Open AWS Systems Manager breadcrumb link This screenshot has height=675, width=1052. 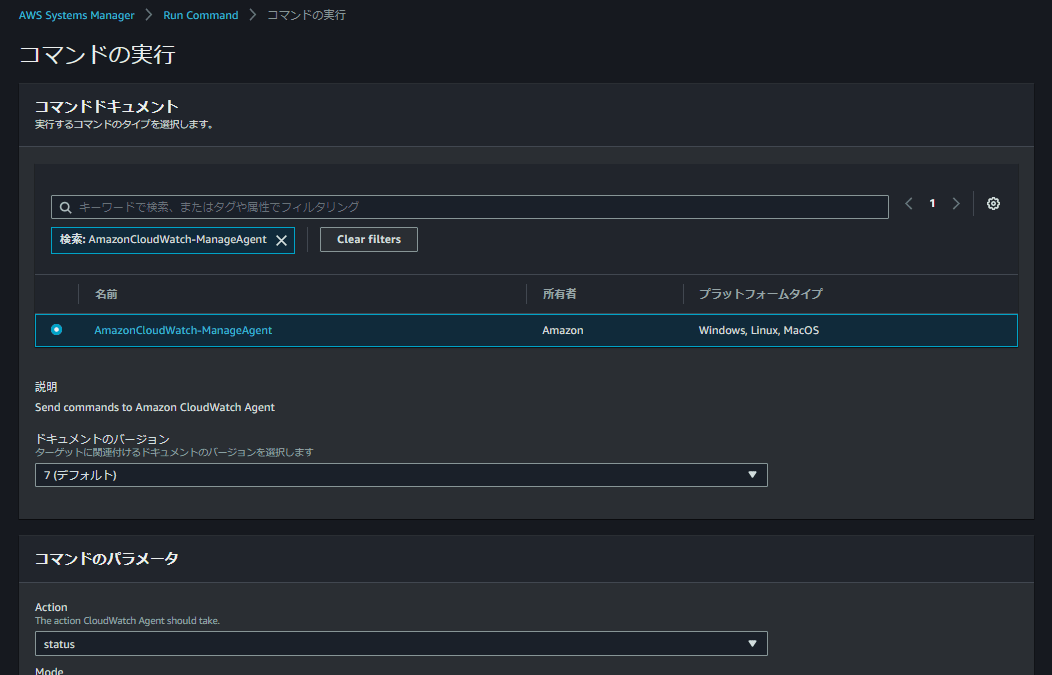coord(76,15)
